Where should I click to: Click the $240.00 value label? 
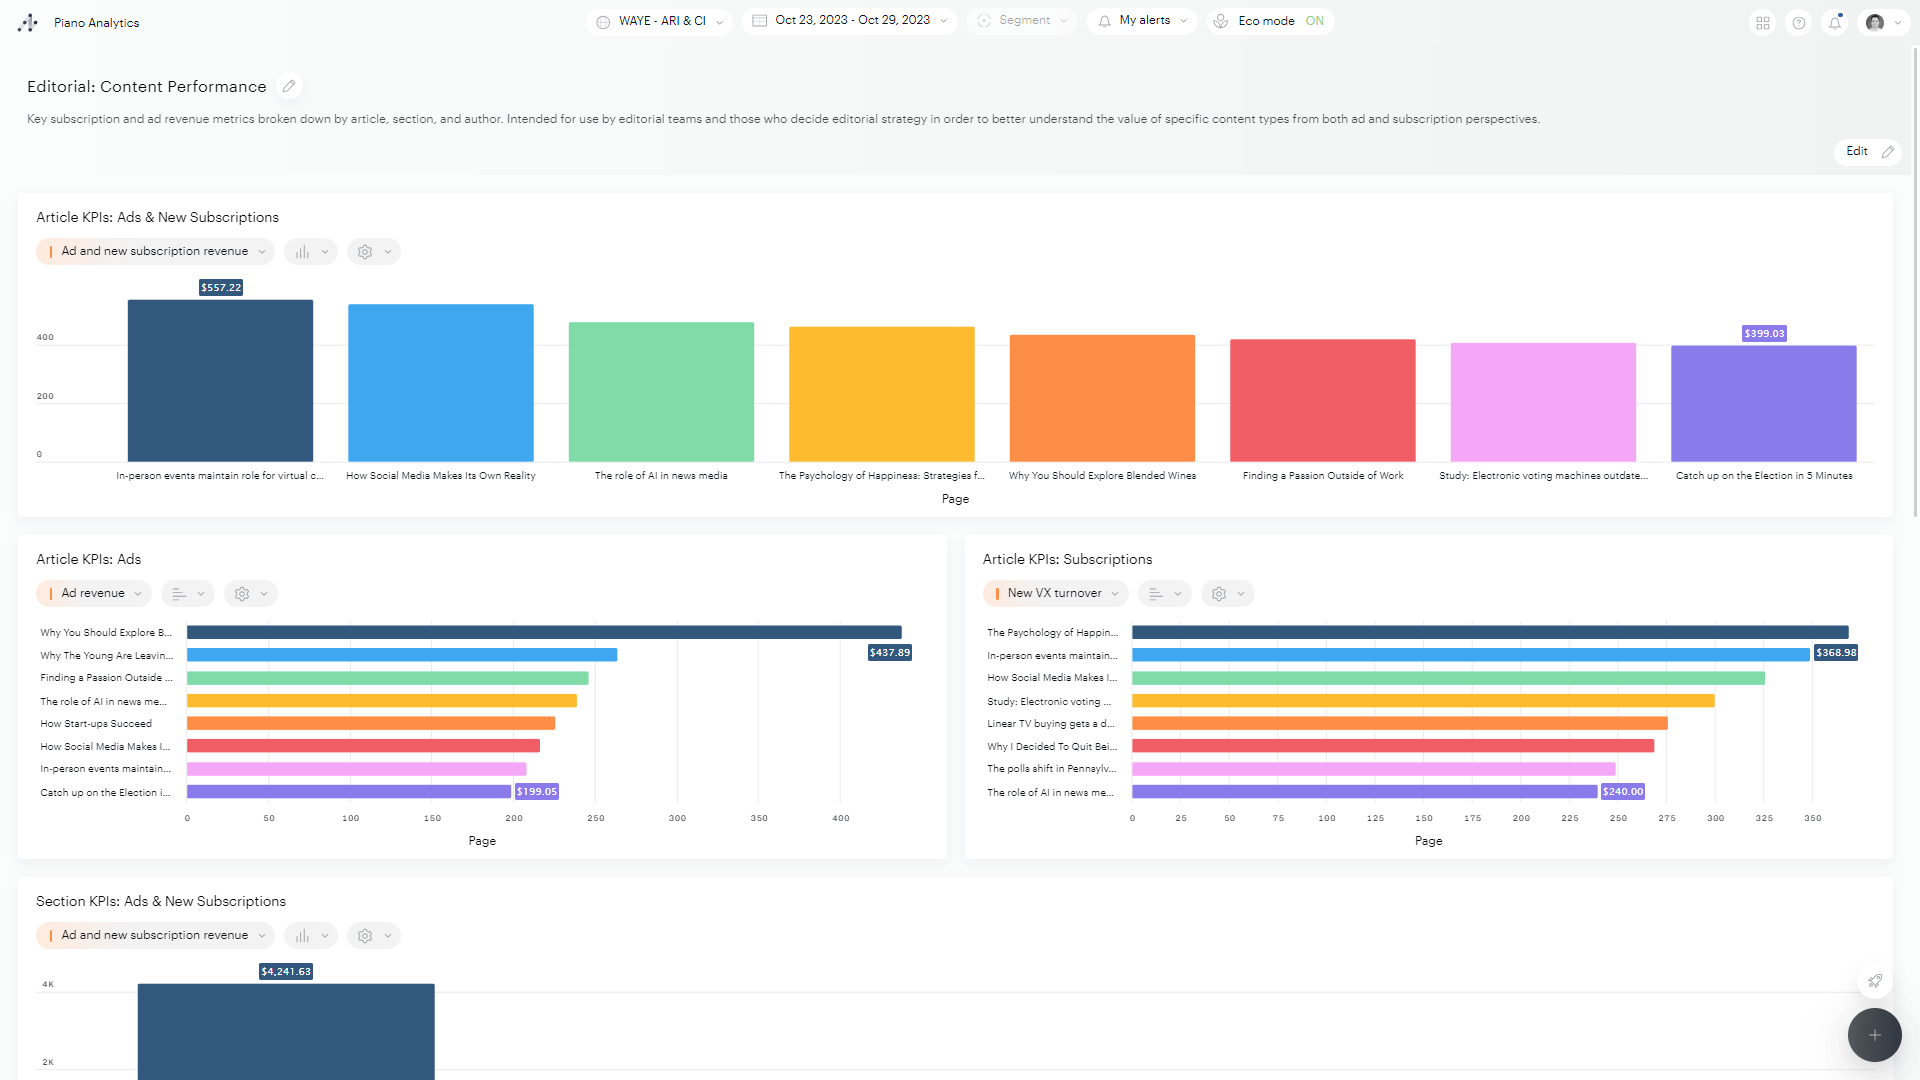[1623, 792]
